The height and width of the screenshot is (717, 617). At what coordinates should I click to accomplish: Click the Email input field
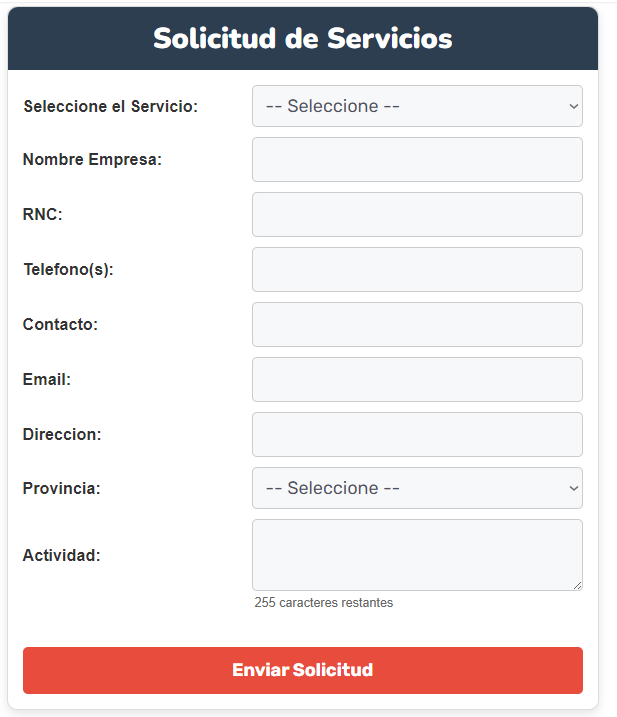(x=417, y=380)
